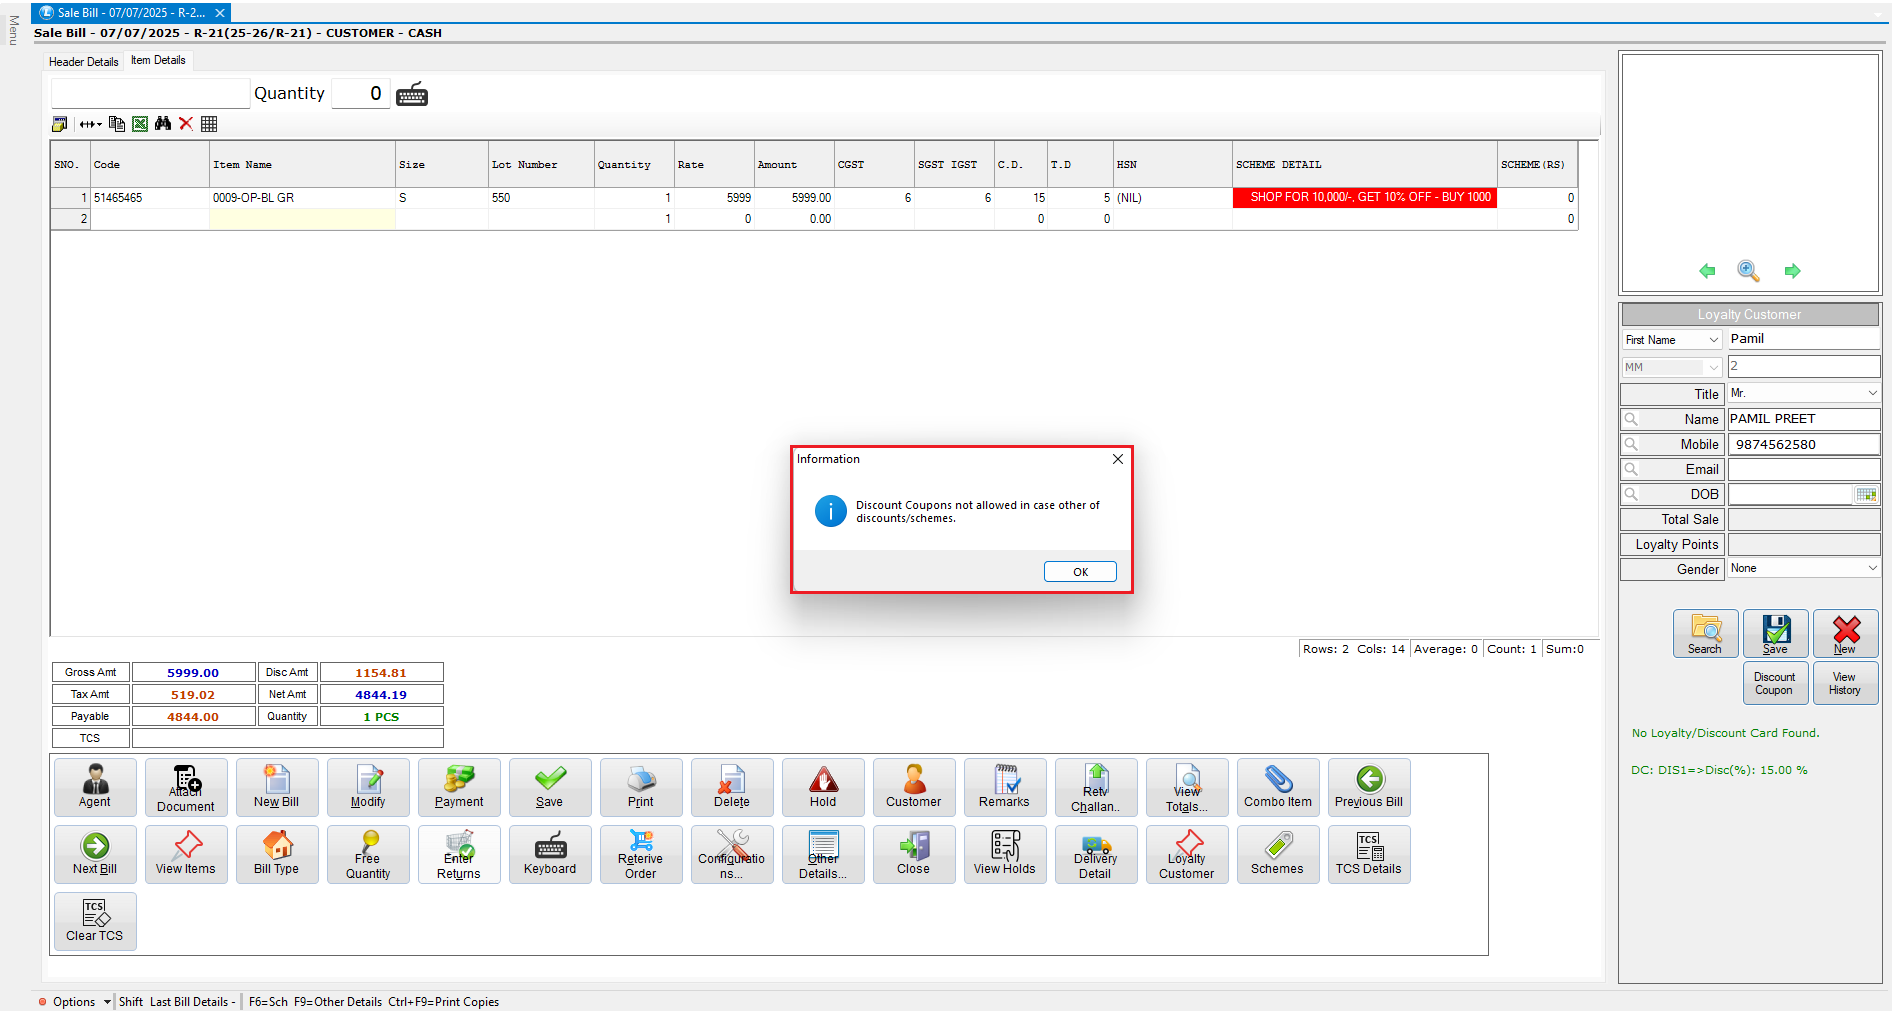Close the Information dialog with X
This screenshot has width=1892, height=1011.
1118,459
